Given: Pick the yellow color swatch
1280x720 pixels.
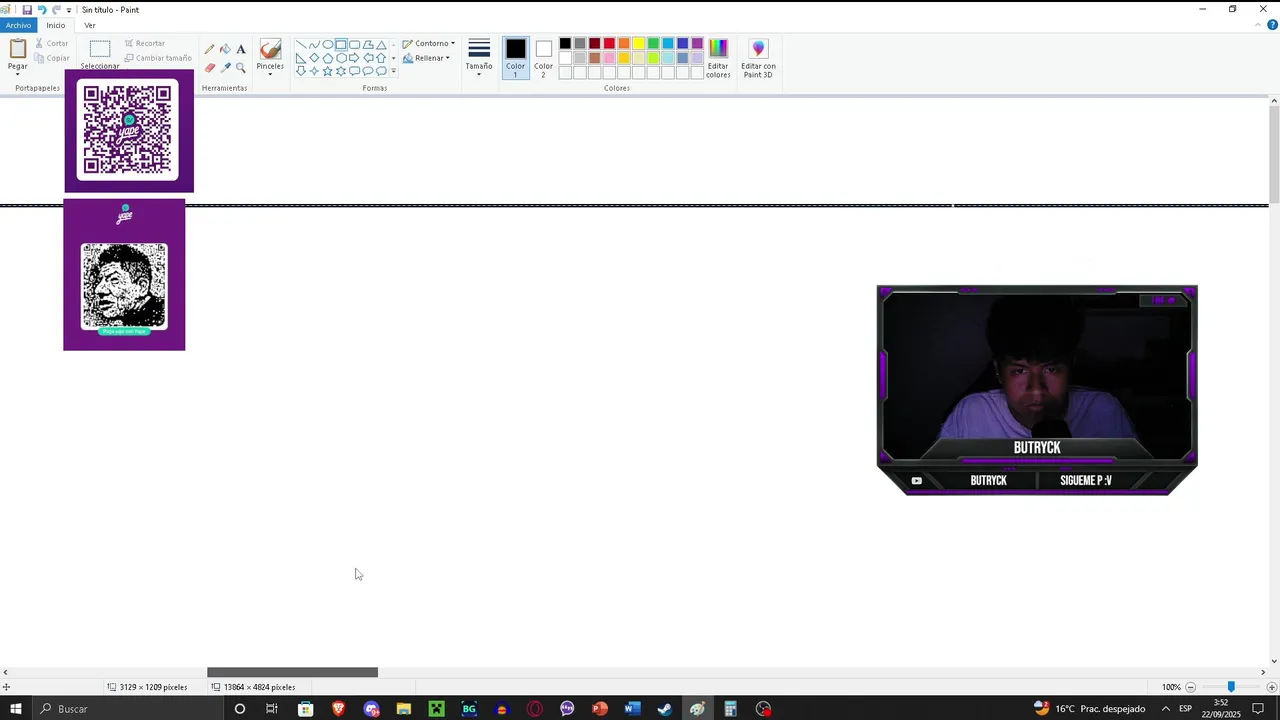Looking at the screenshot, I should coord(638,43).
